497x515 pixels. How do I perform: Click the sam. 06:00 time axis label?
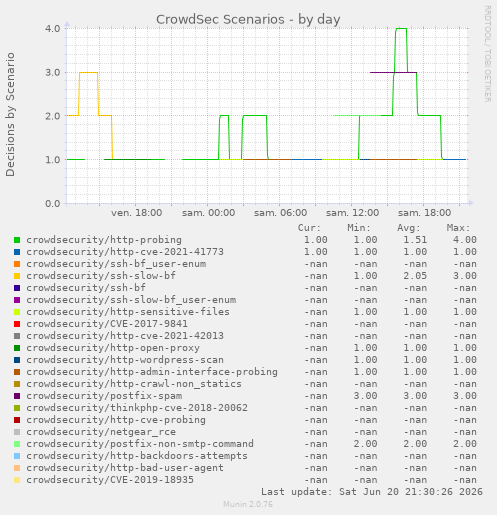[x=281, y=213]
